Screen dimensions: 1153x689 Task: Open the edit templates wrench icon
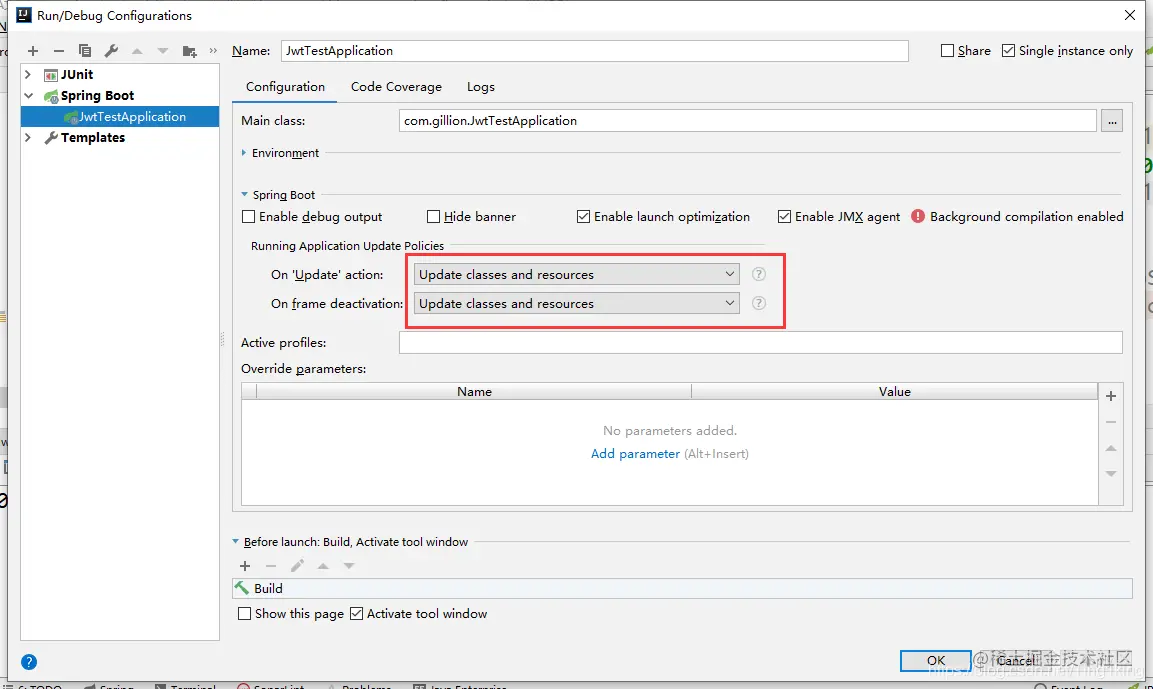click(x=111, y=51)
